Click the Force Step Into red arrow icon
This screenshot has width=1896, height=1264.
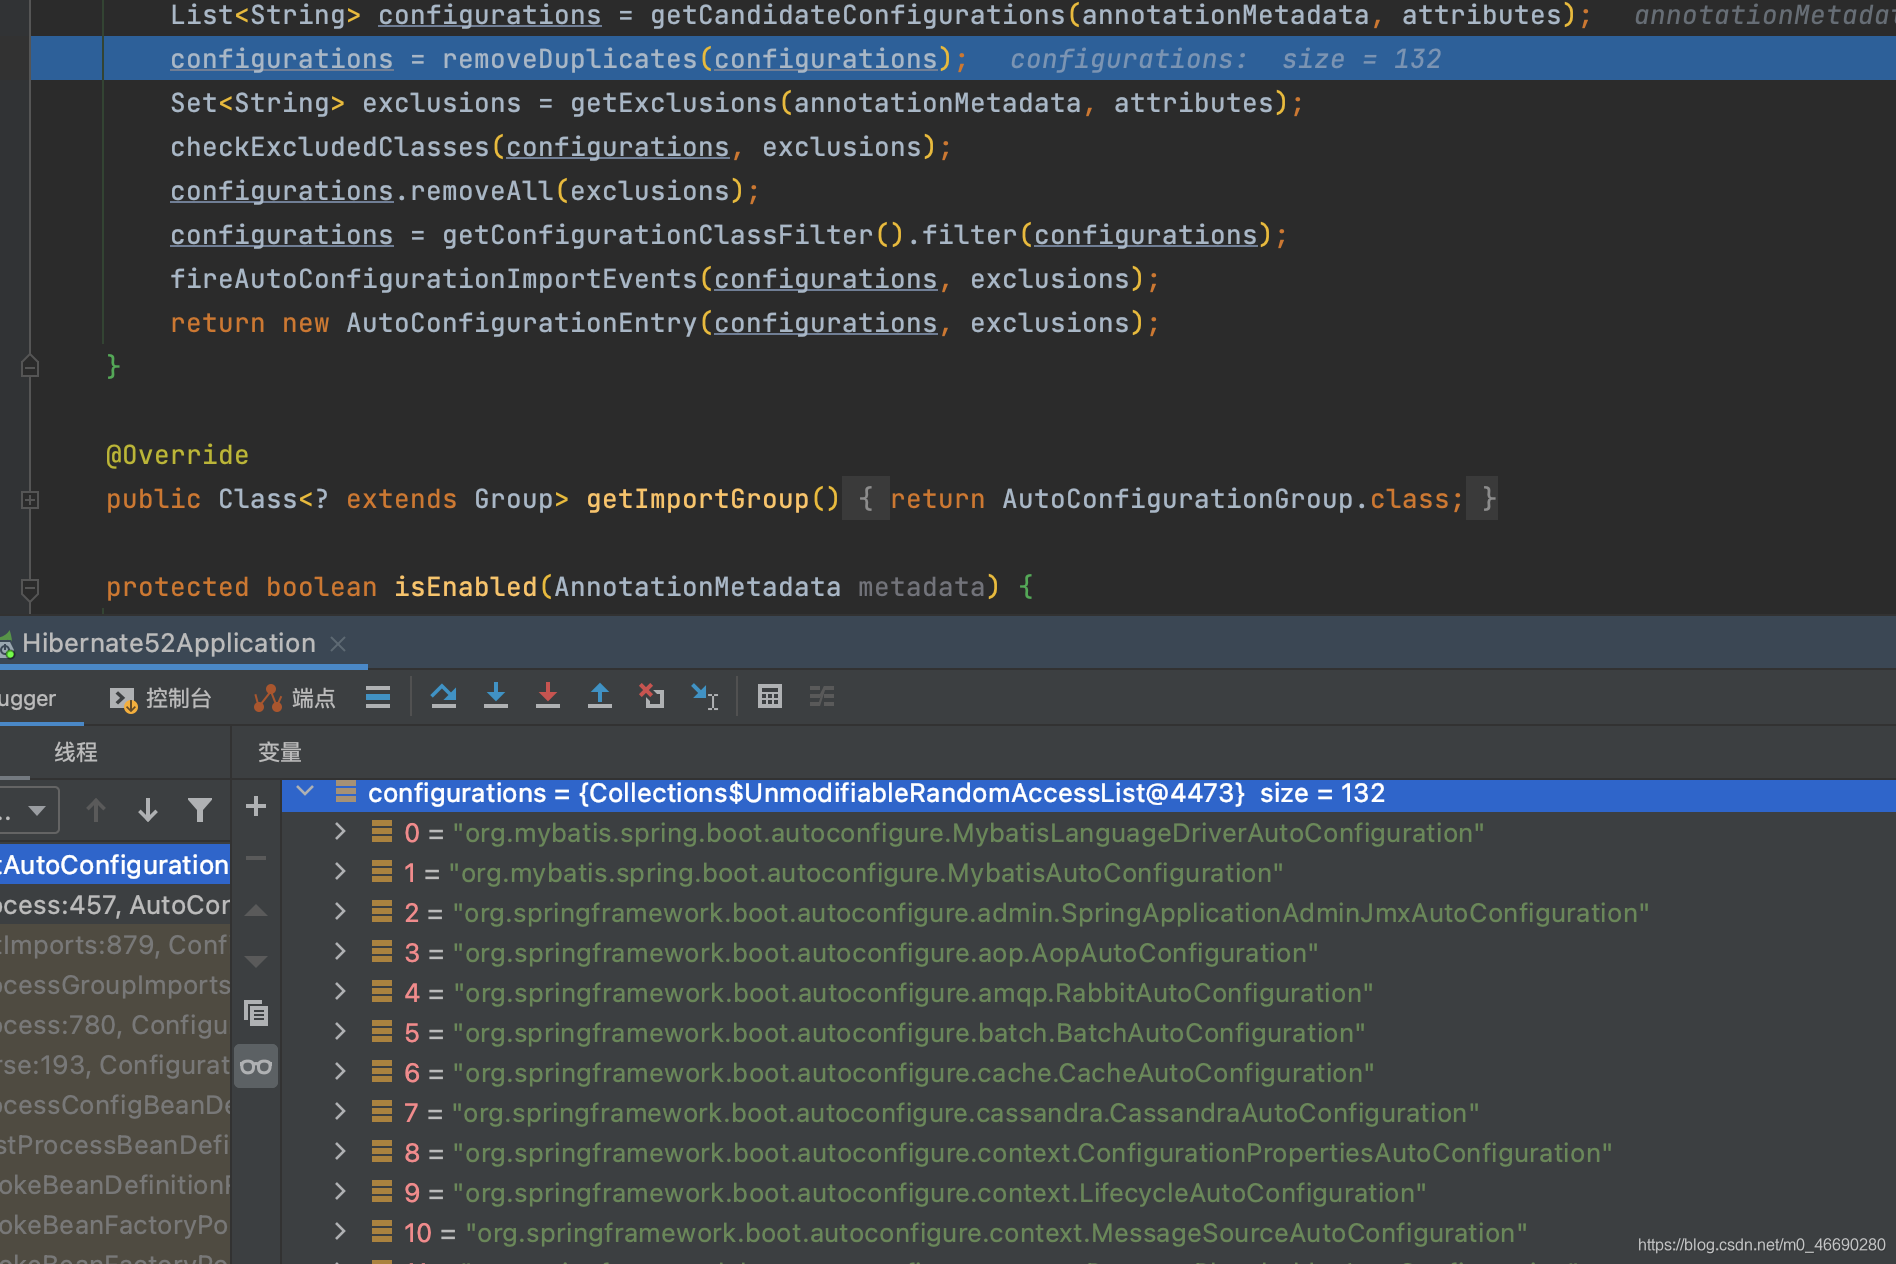click(x=548, y=696)
